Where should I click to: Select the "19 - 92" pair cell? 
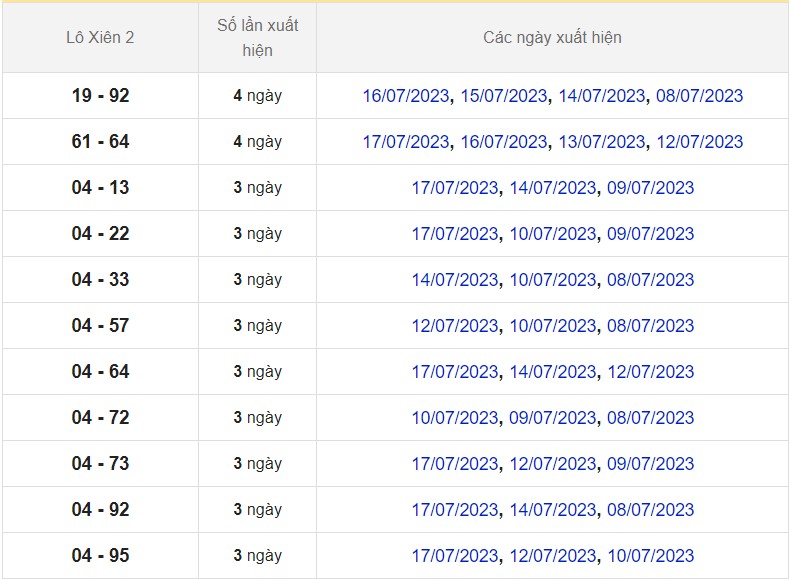[x=100, y=96]
